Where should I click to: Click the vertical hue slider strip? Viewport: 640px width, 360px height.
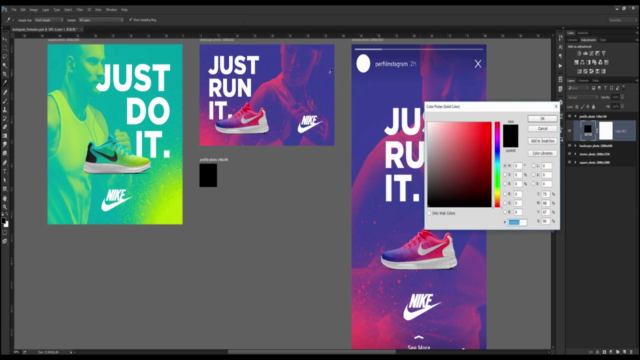[497, 164]
